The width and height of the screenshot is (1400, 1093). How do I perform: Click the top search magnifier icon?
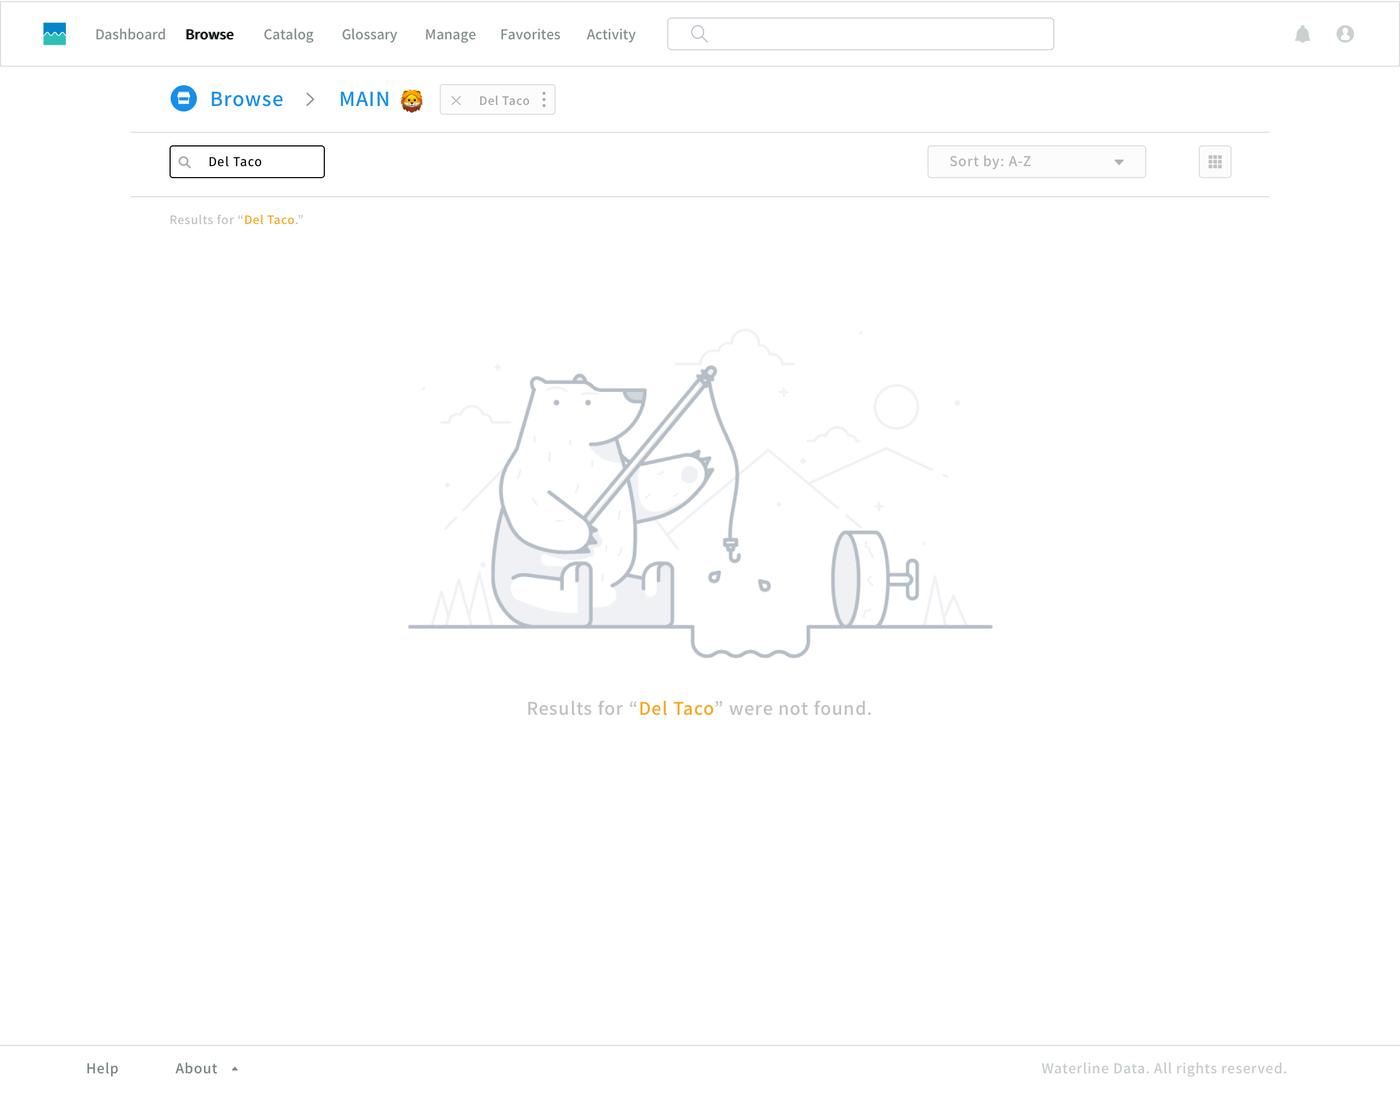(699, 34)
